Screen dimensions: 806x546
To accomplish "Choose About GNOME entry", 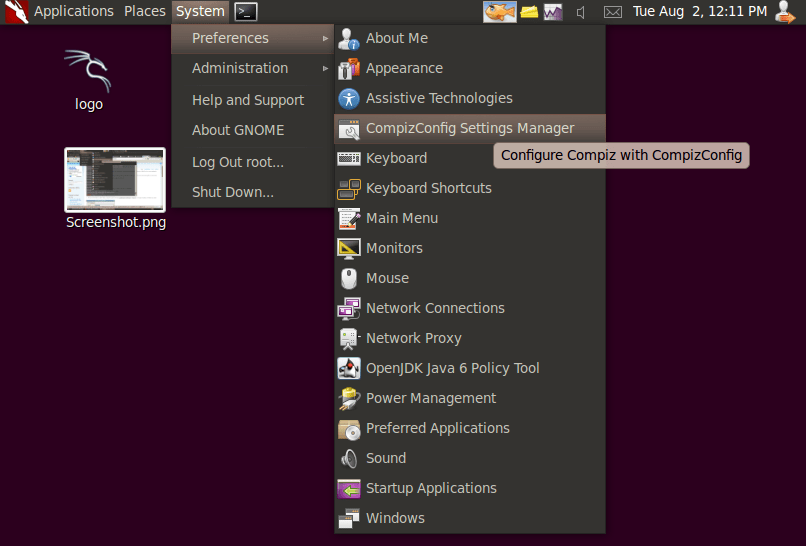I will pyautogui.click(x=238, y=130).
